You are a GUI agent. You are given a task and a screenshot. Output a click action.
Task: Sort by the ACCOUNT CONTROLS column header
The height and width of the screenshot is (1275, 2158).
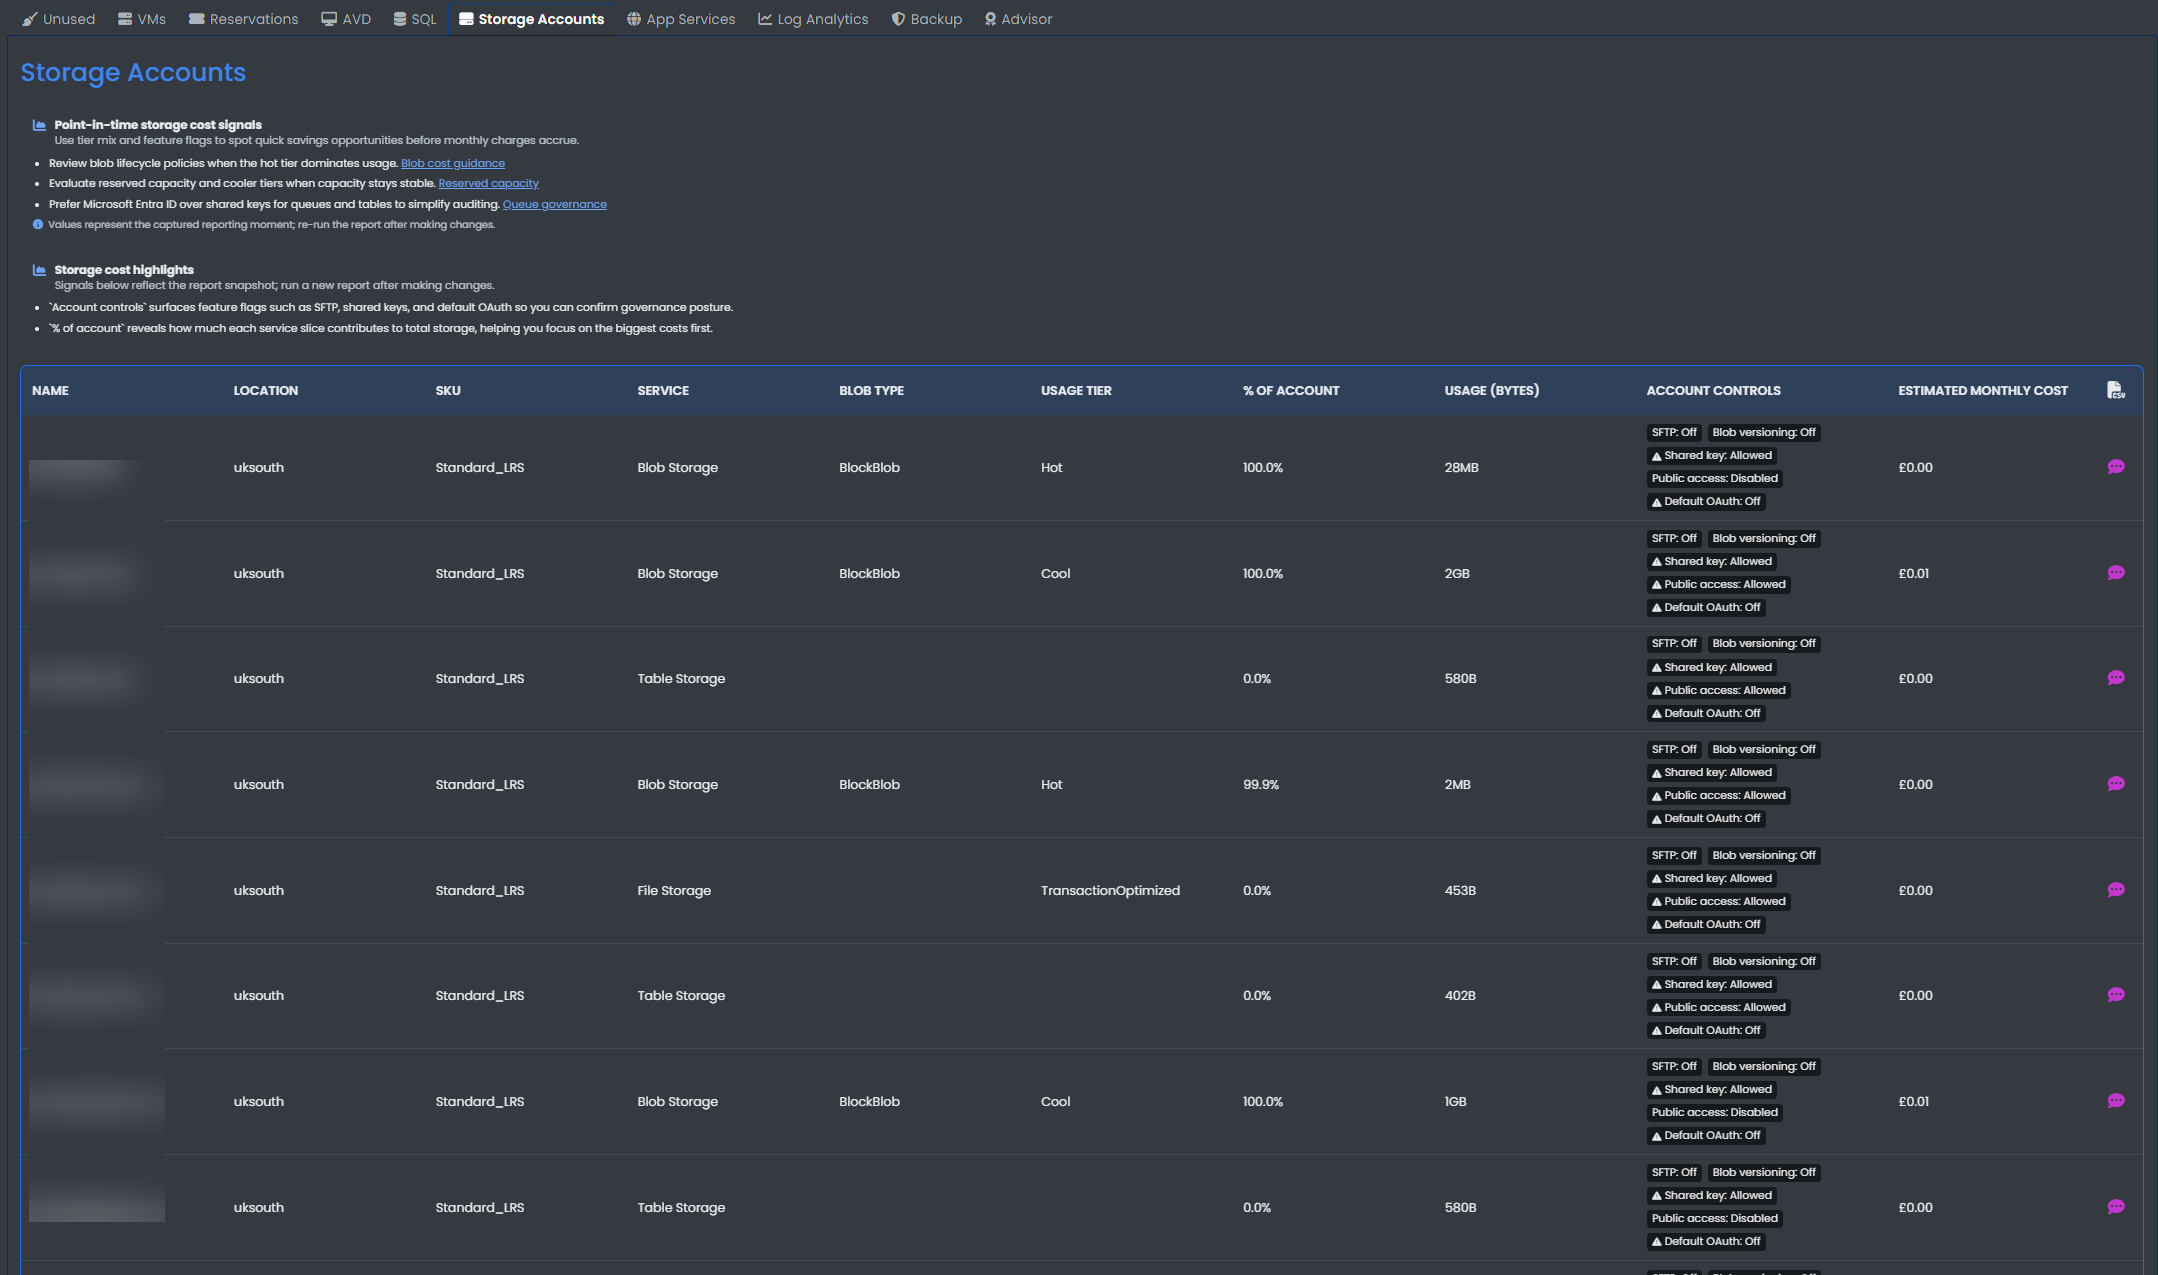coord(1713,390)
